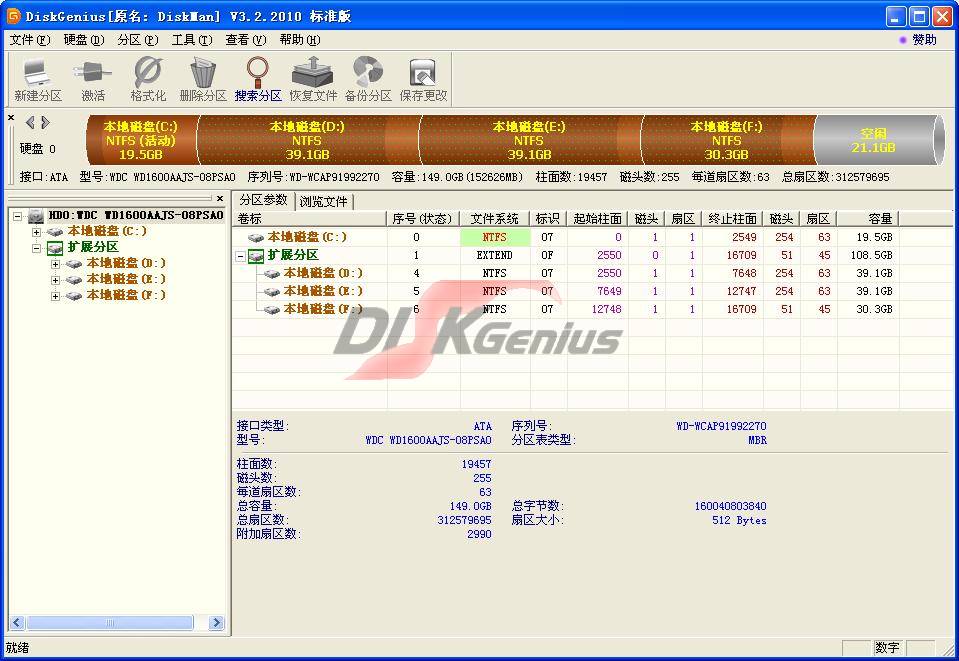Switch to the 浏览文件 tab
959x661 pixels.
coord(324,201)
